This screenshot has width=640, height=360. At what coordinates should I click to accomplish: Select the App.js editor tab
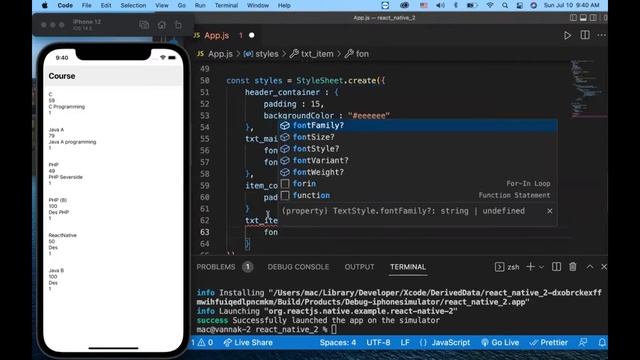(x=217, y=36)
